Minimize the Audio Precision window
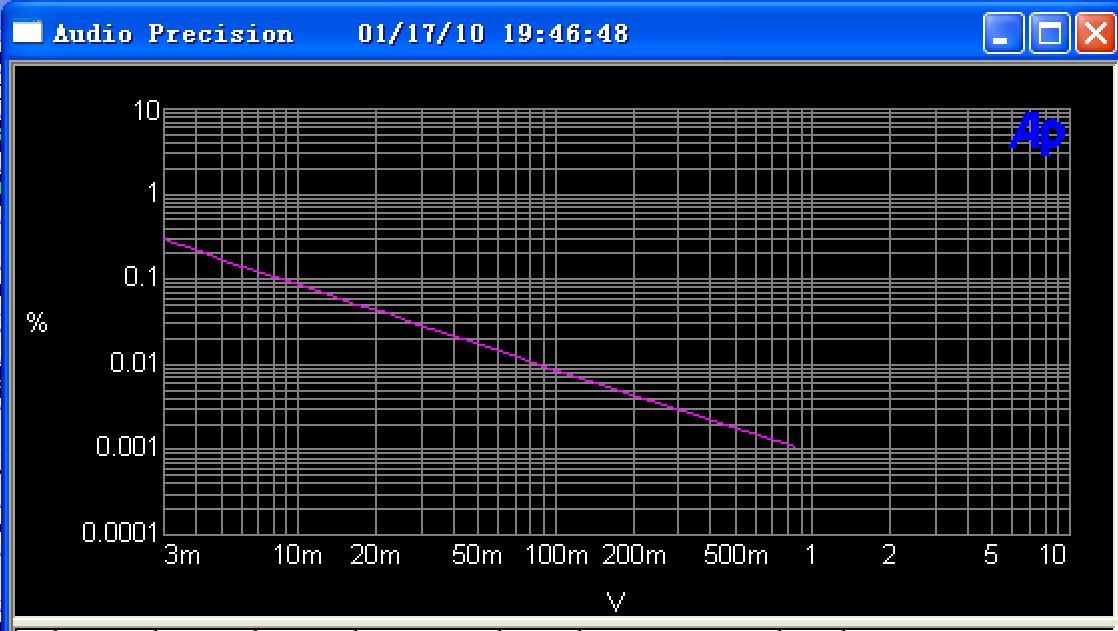 click(1002, 33)
